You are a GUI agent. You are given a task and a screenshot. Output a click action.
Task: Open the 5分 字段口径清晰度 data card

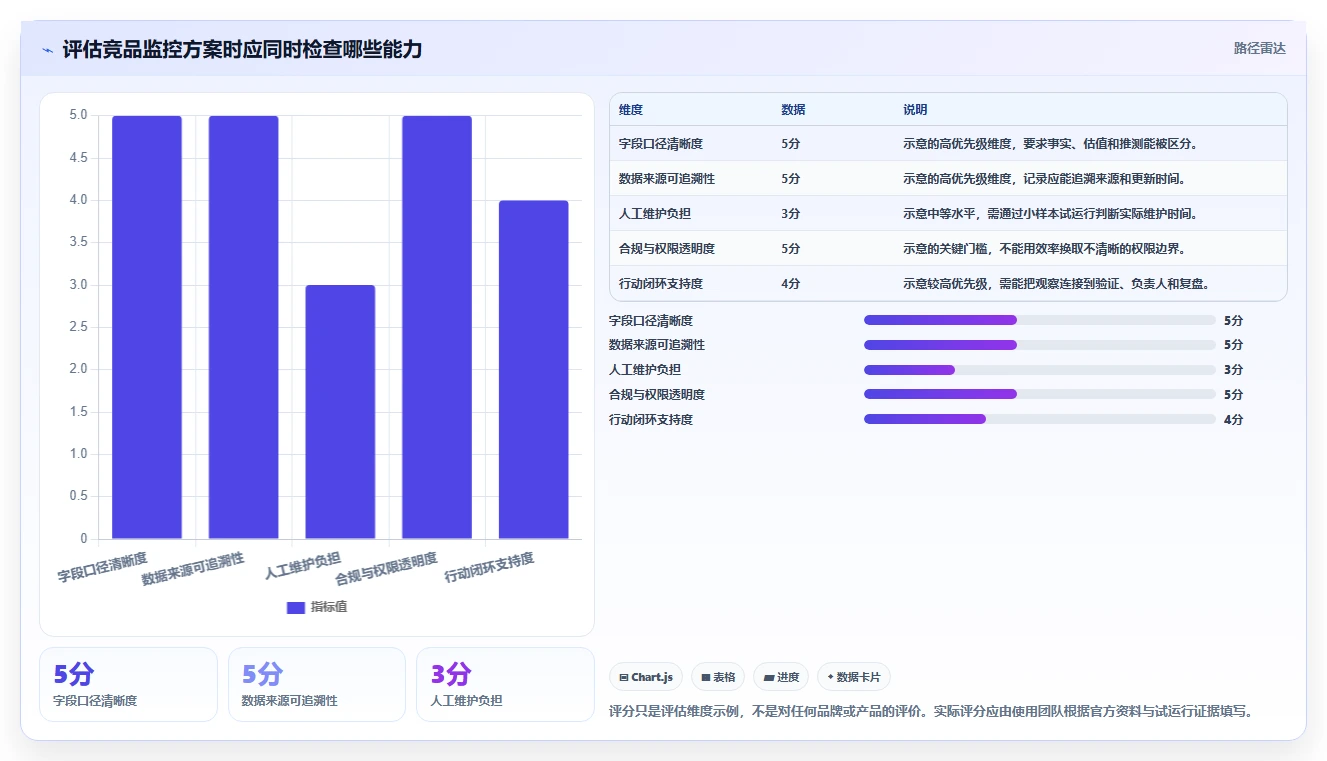(128, 684)
